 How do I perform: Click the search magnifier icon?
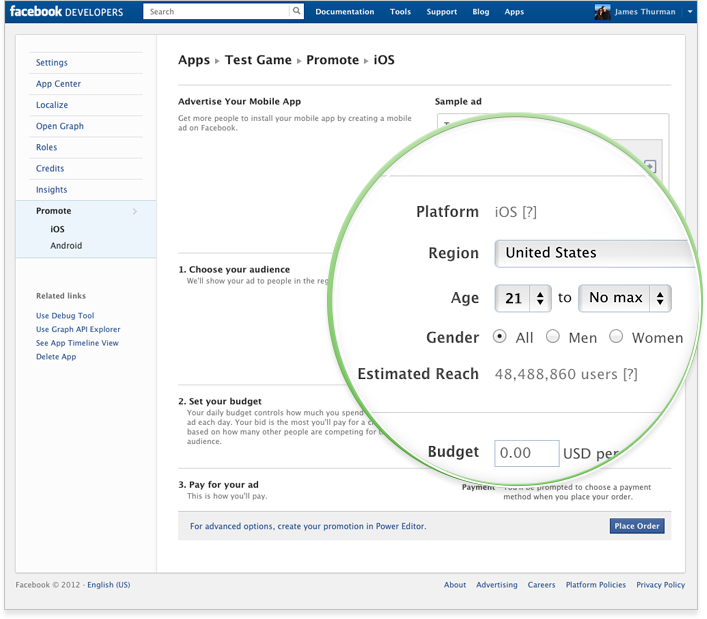(x=296, y=11)
